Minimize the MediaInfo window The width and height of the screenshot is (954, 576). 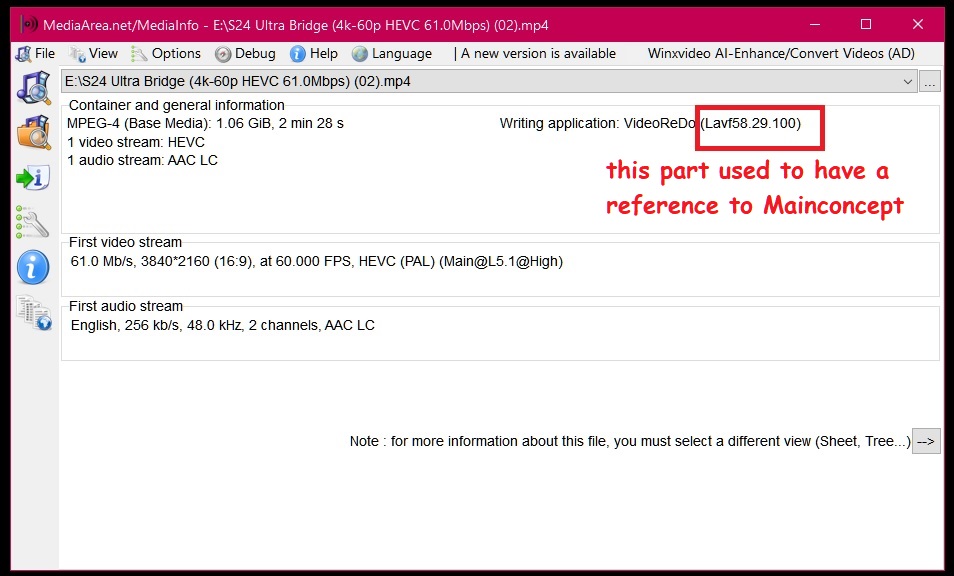coord(815,24)
